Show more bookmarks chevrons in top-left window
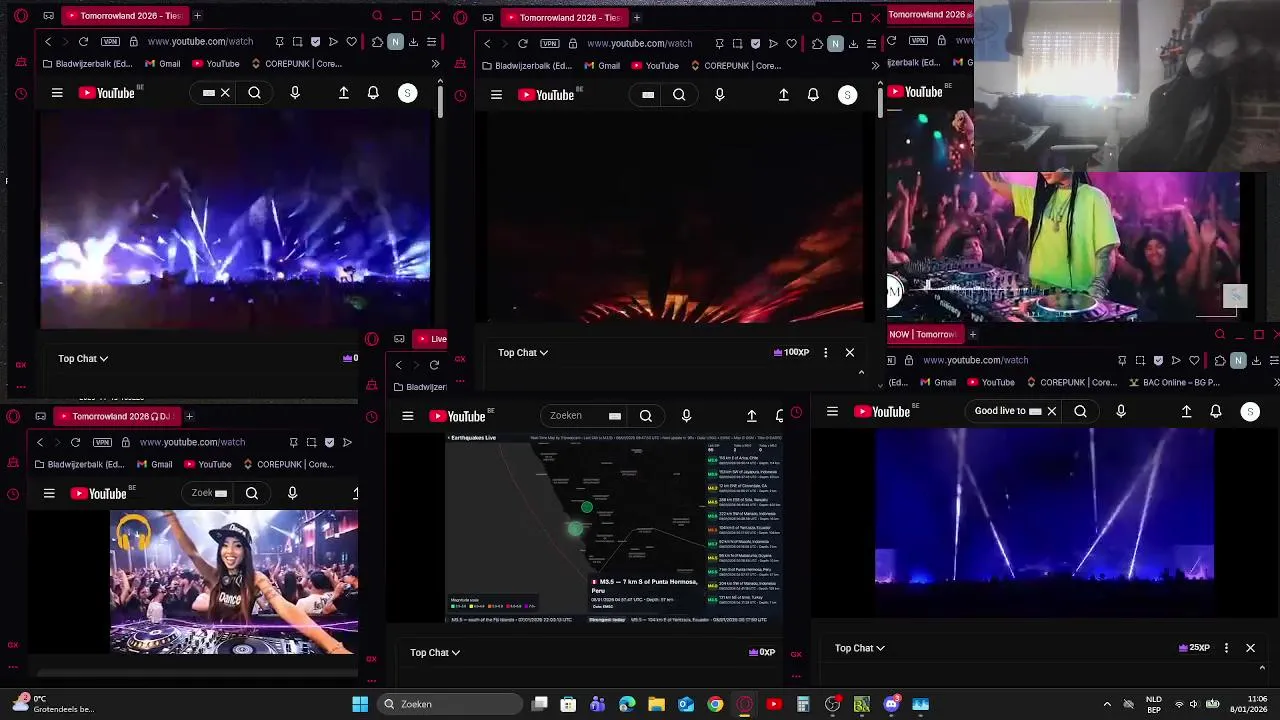This screenshot has width=1280, height=720. coord(435,64)
